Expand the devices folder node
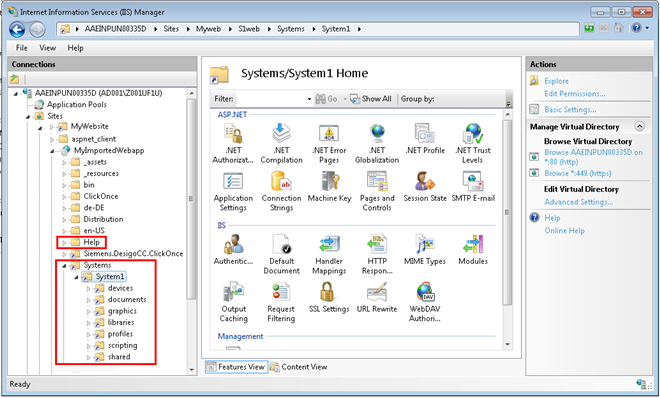This screenshot has width=660, height=398. pos(88,289)
